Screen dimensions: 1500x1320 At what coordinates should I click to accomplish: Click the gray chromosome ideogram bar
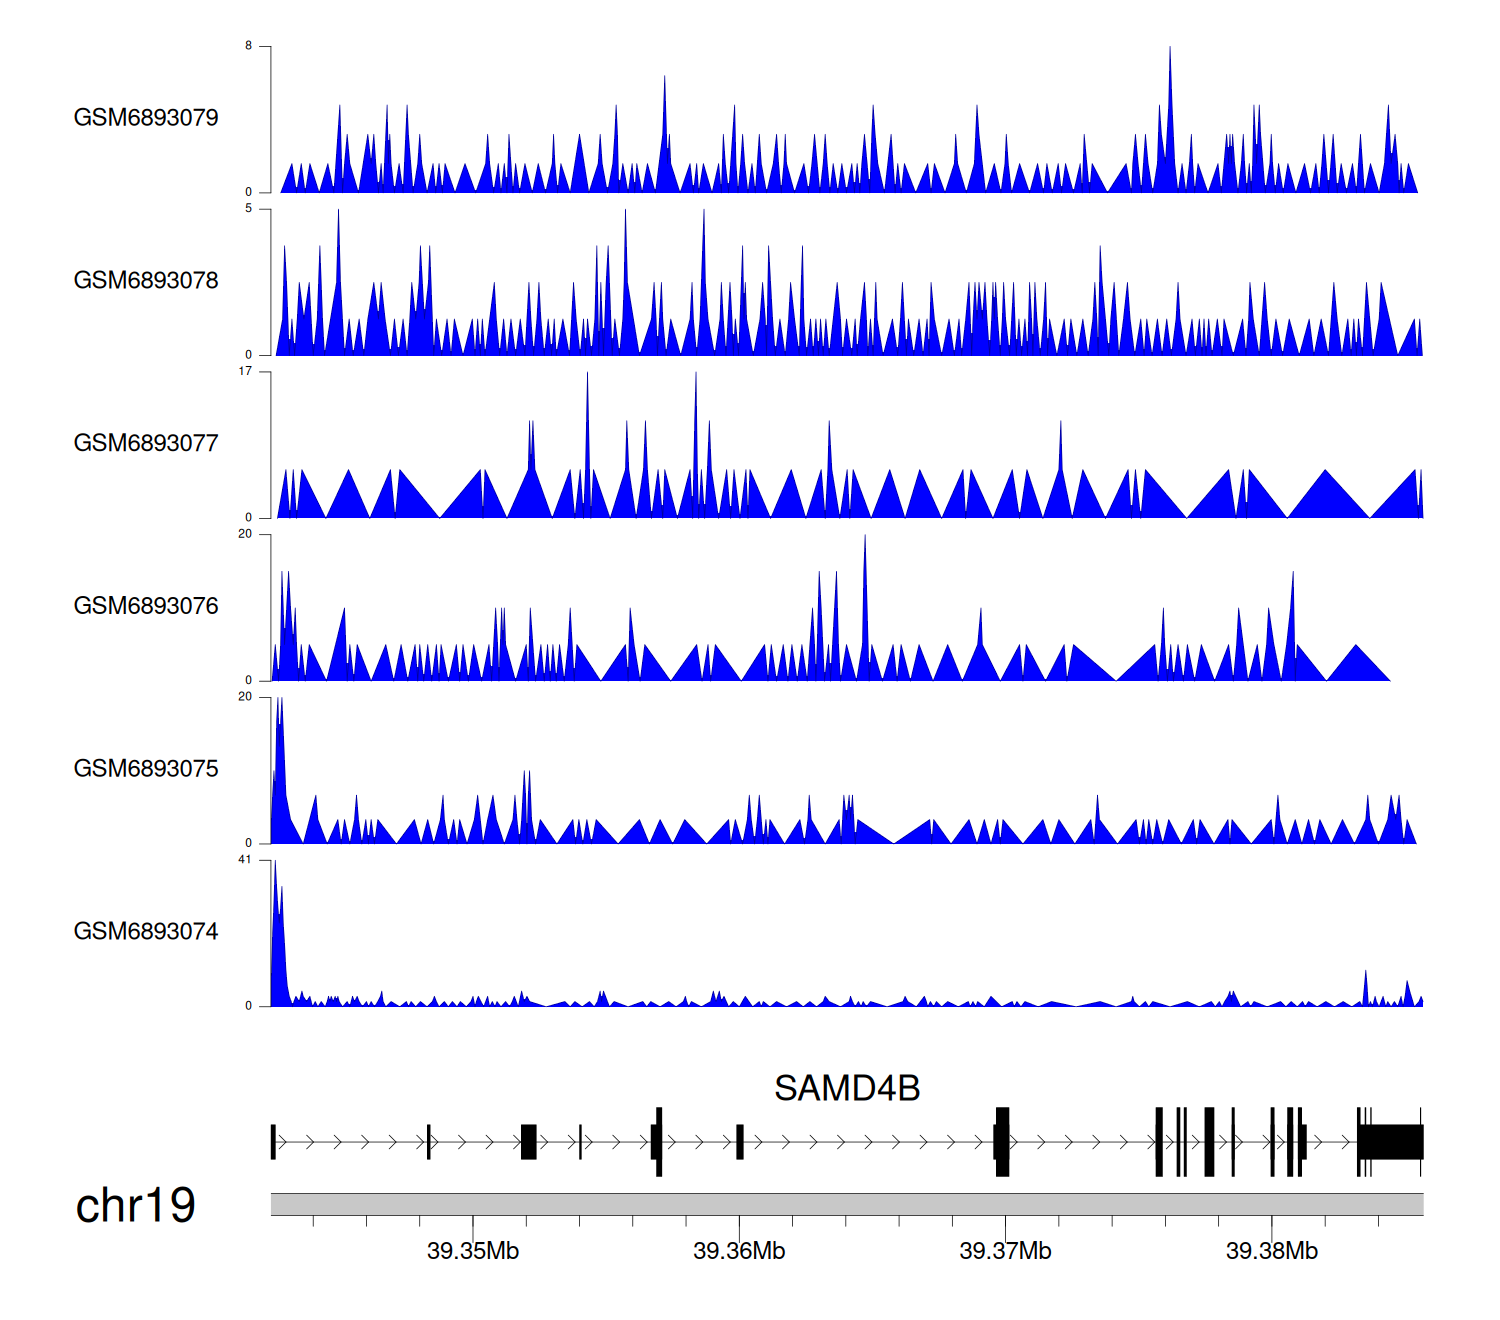click(x=846, y=1204)
